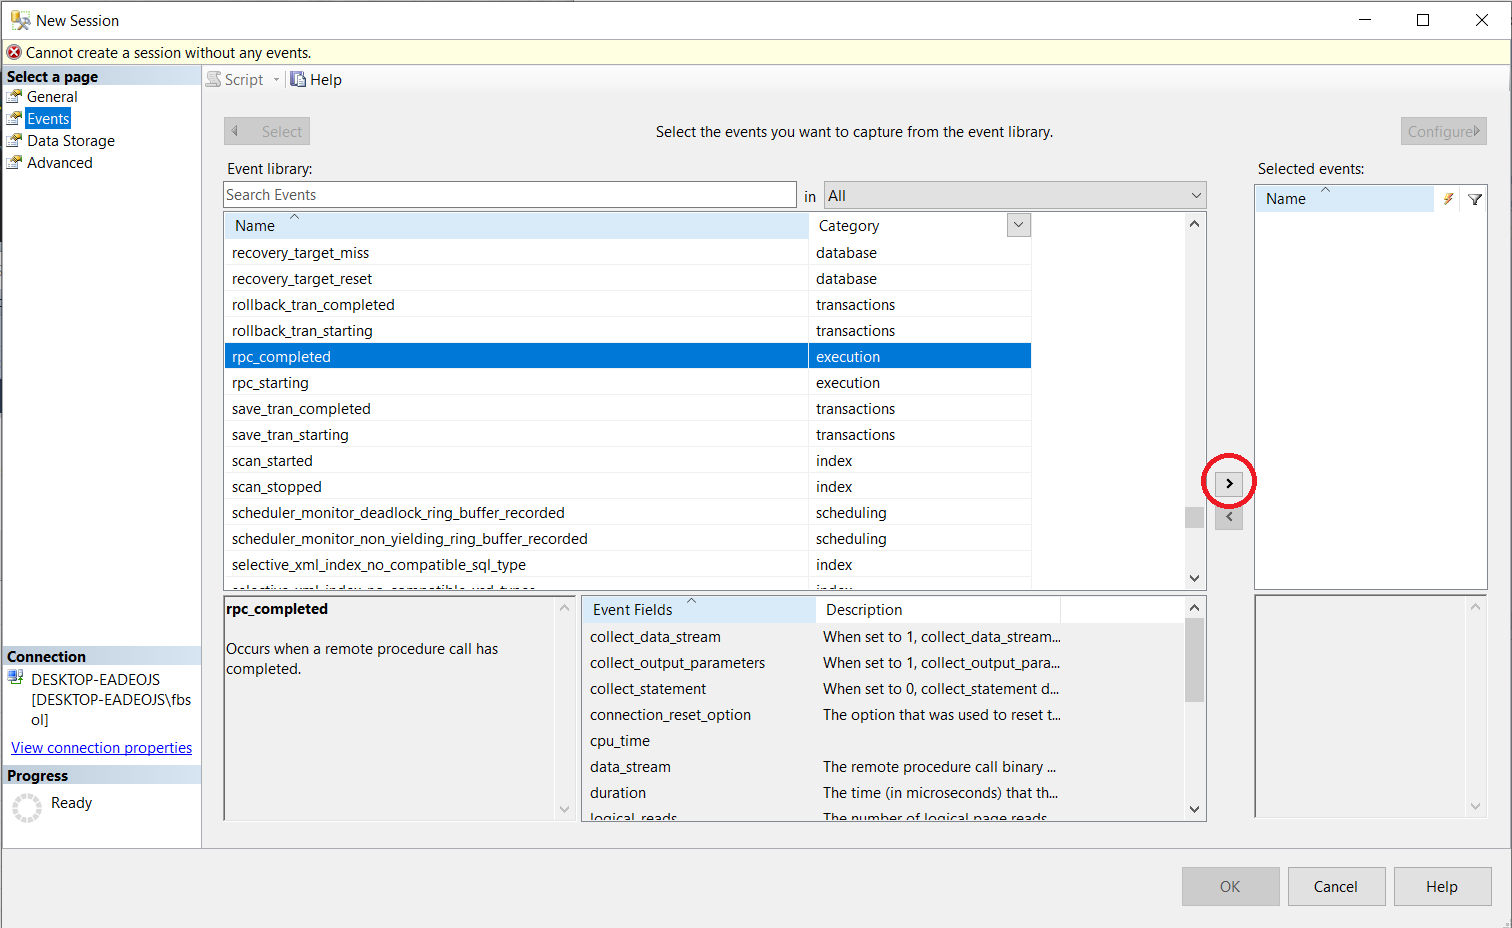Click the lightning bolt column header icon

(x=1447, y=199)
